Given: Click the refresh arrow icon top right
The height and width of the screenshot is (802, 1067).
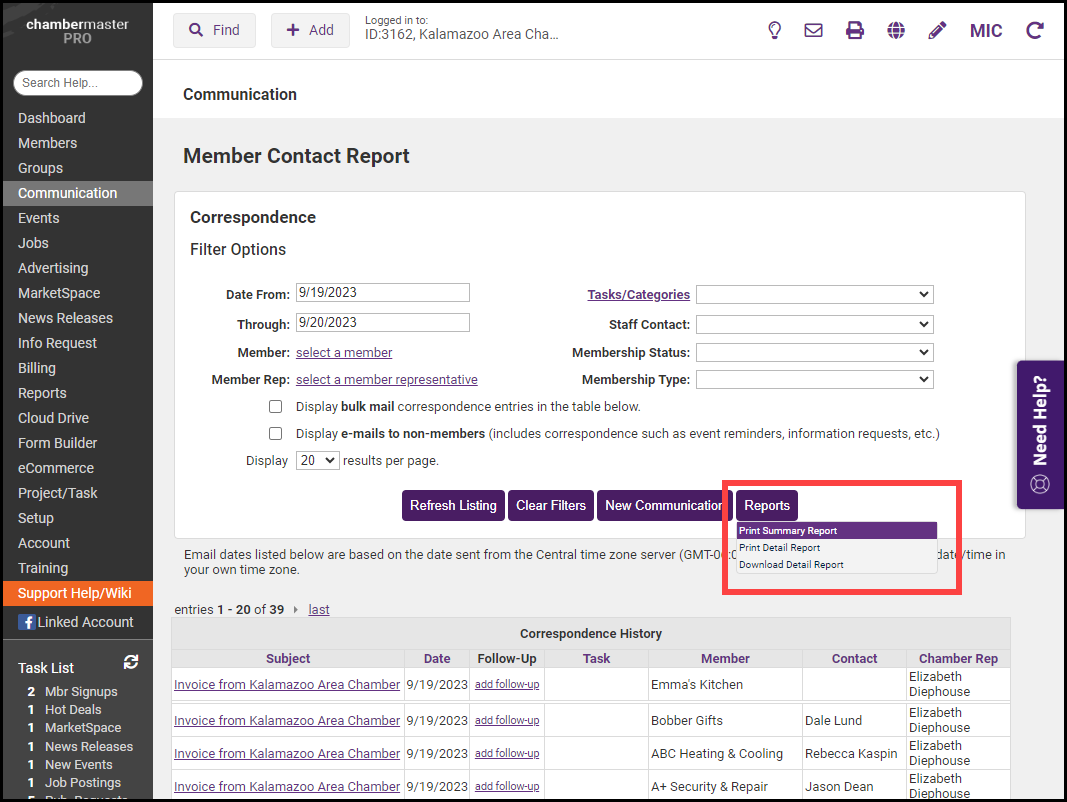Looking at the screenshot, I should [x=1035, y=30].
